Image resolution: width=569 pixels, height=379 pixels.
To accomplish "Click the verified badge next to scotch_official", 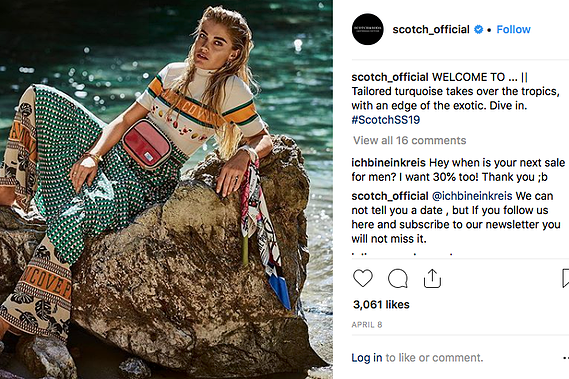I will click(x=479, y=29).
